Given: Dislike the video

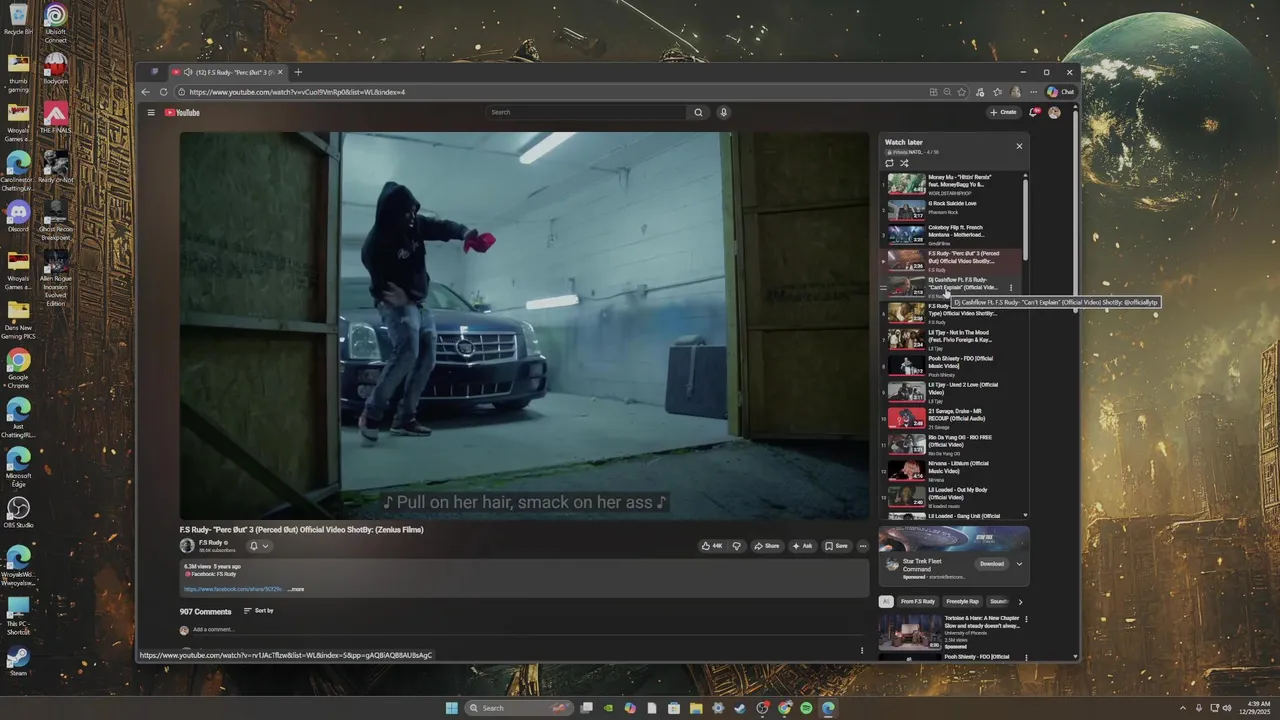Looking at the screenshot, I should pos(737,546).
